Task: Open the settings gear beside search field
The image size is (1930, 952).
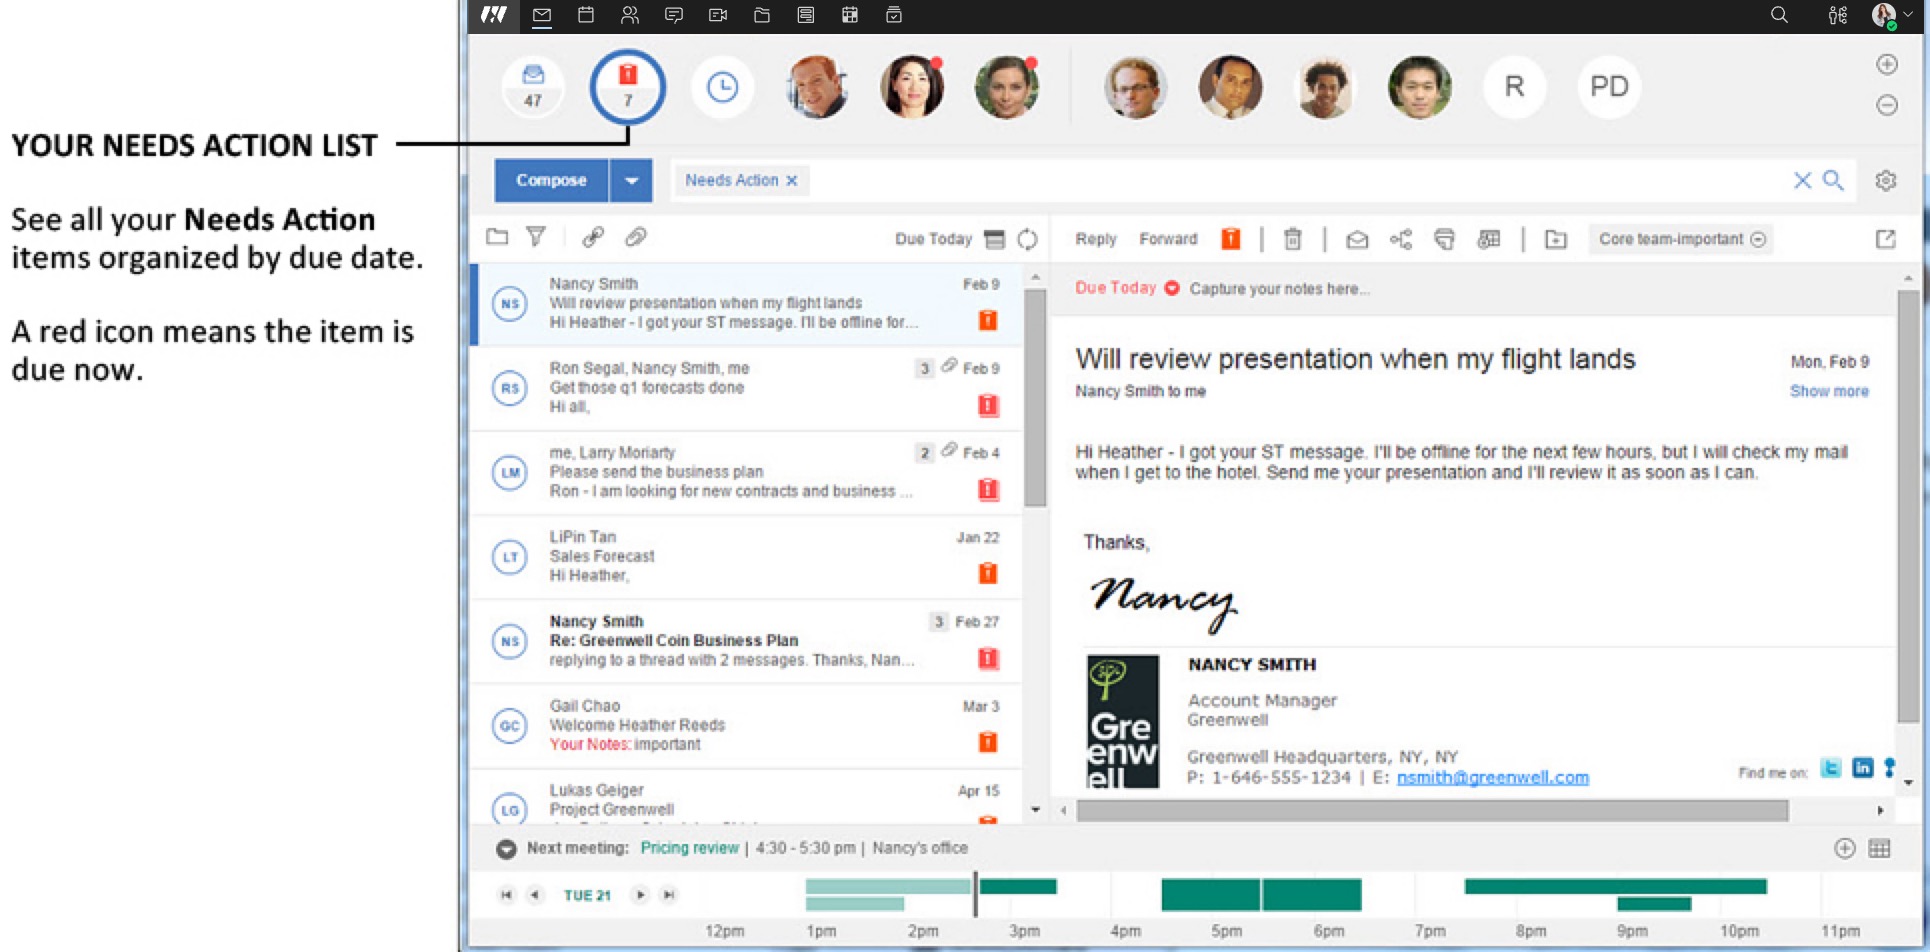Action: 1886,180
